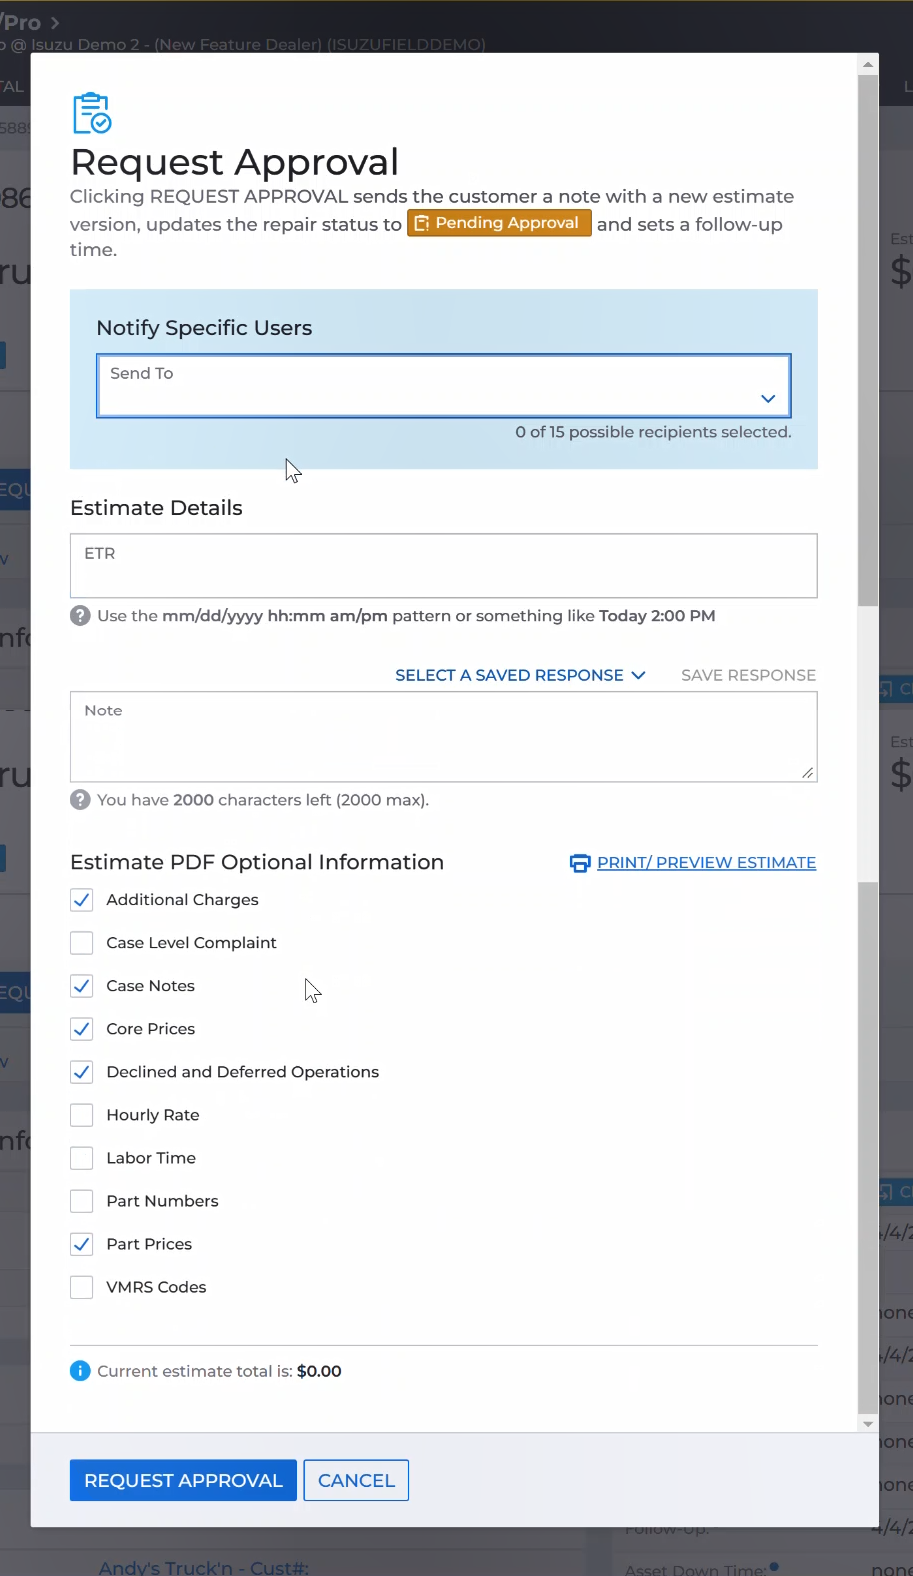Click the help icon next to ETR pattern hint

pos(80,616)
